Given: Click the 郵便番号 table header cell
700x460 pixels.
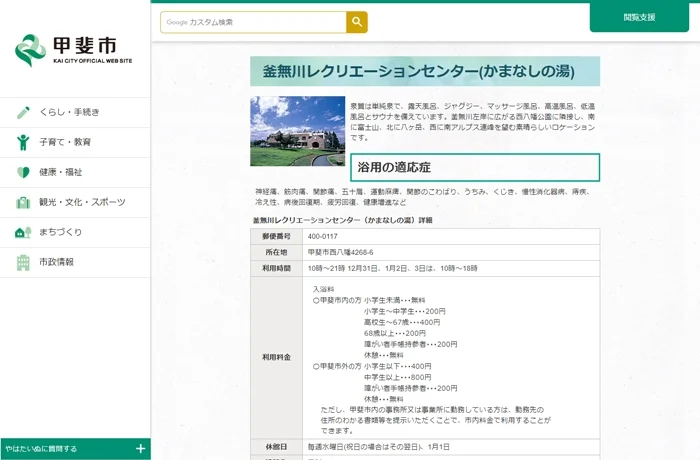Looking at the screenshot, I should [276, 236].
